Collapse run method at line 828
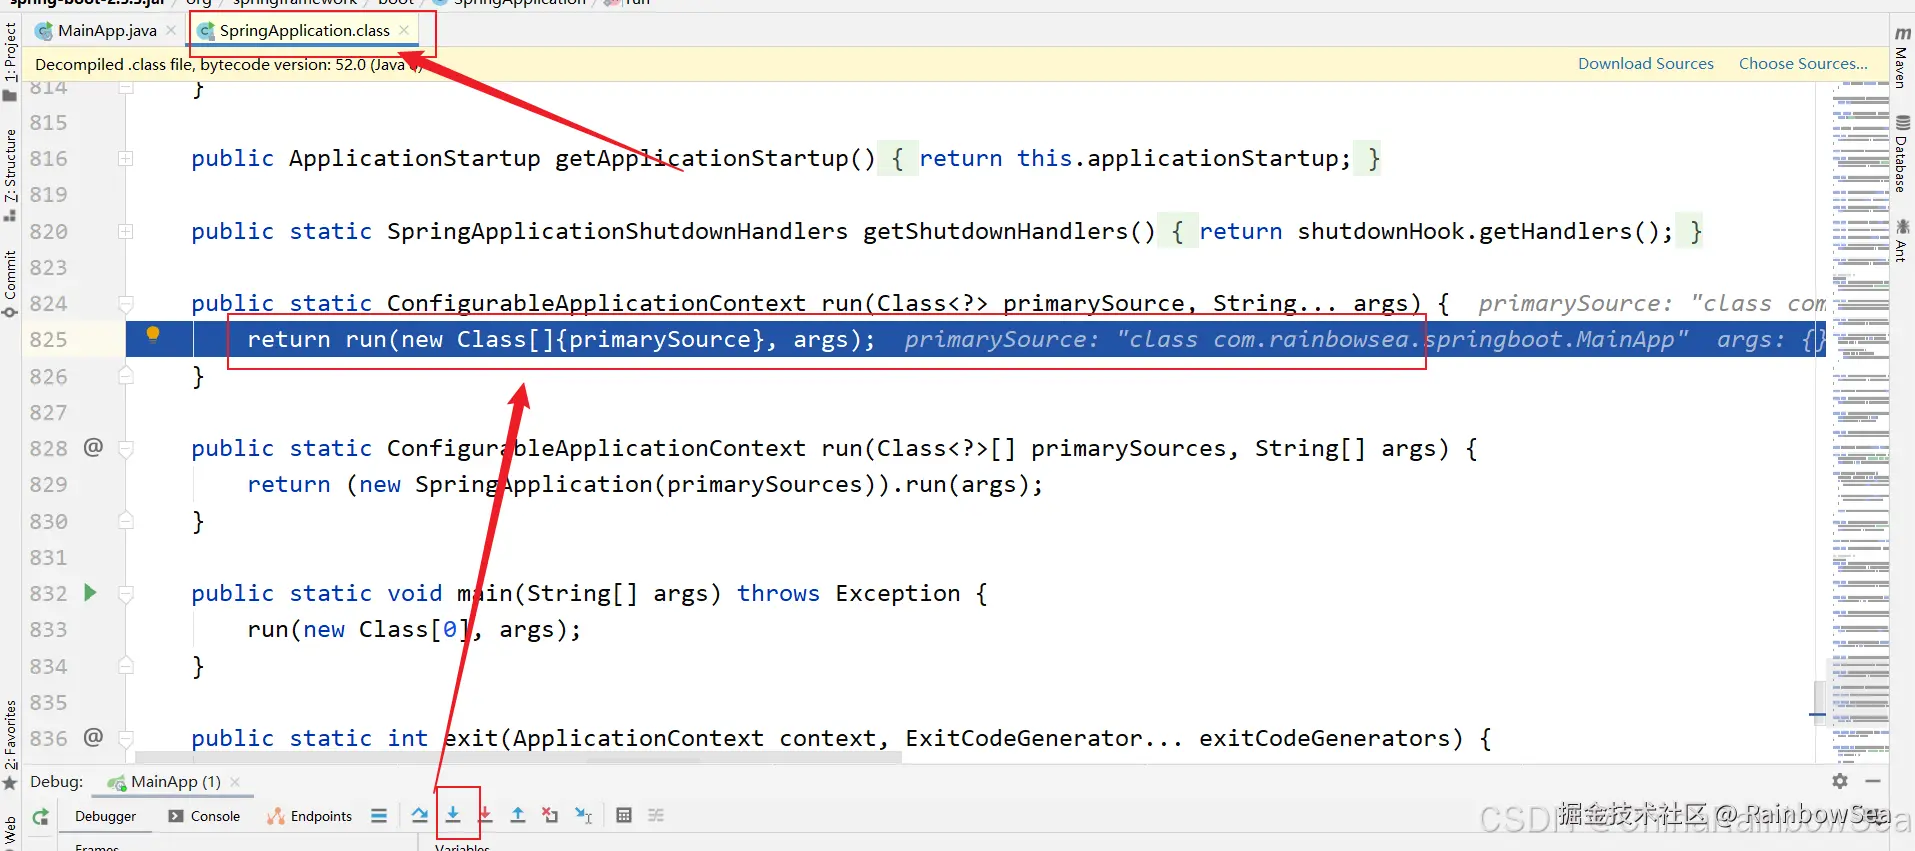 [x=126, y=449]
